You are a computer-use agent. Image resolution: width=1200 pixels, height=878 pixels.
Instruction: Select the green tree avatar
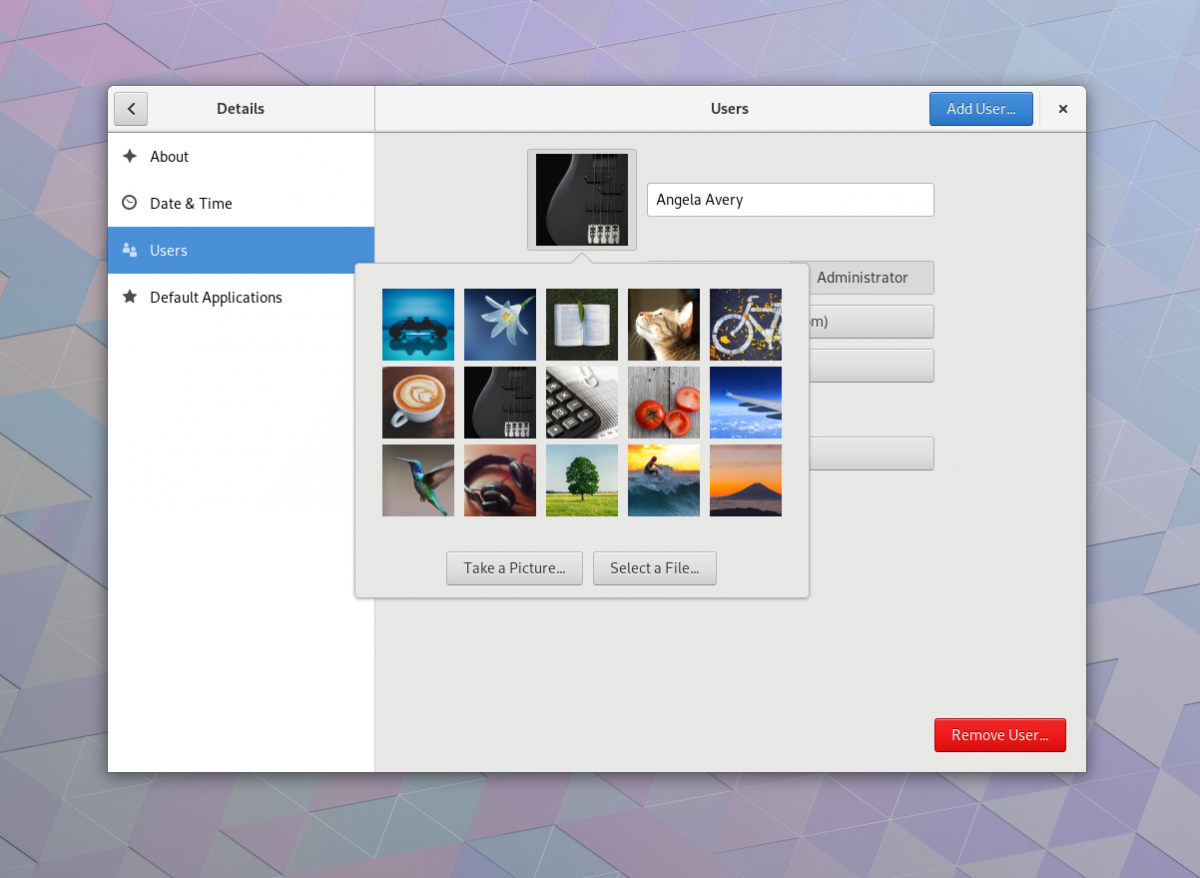[x=581, y=480]
